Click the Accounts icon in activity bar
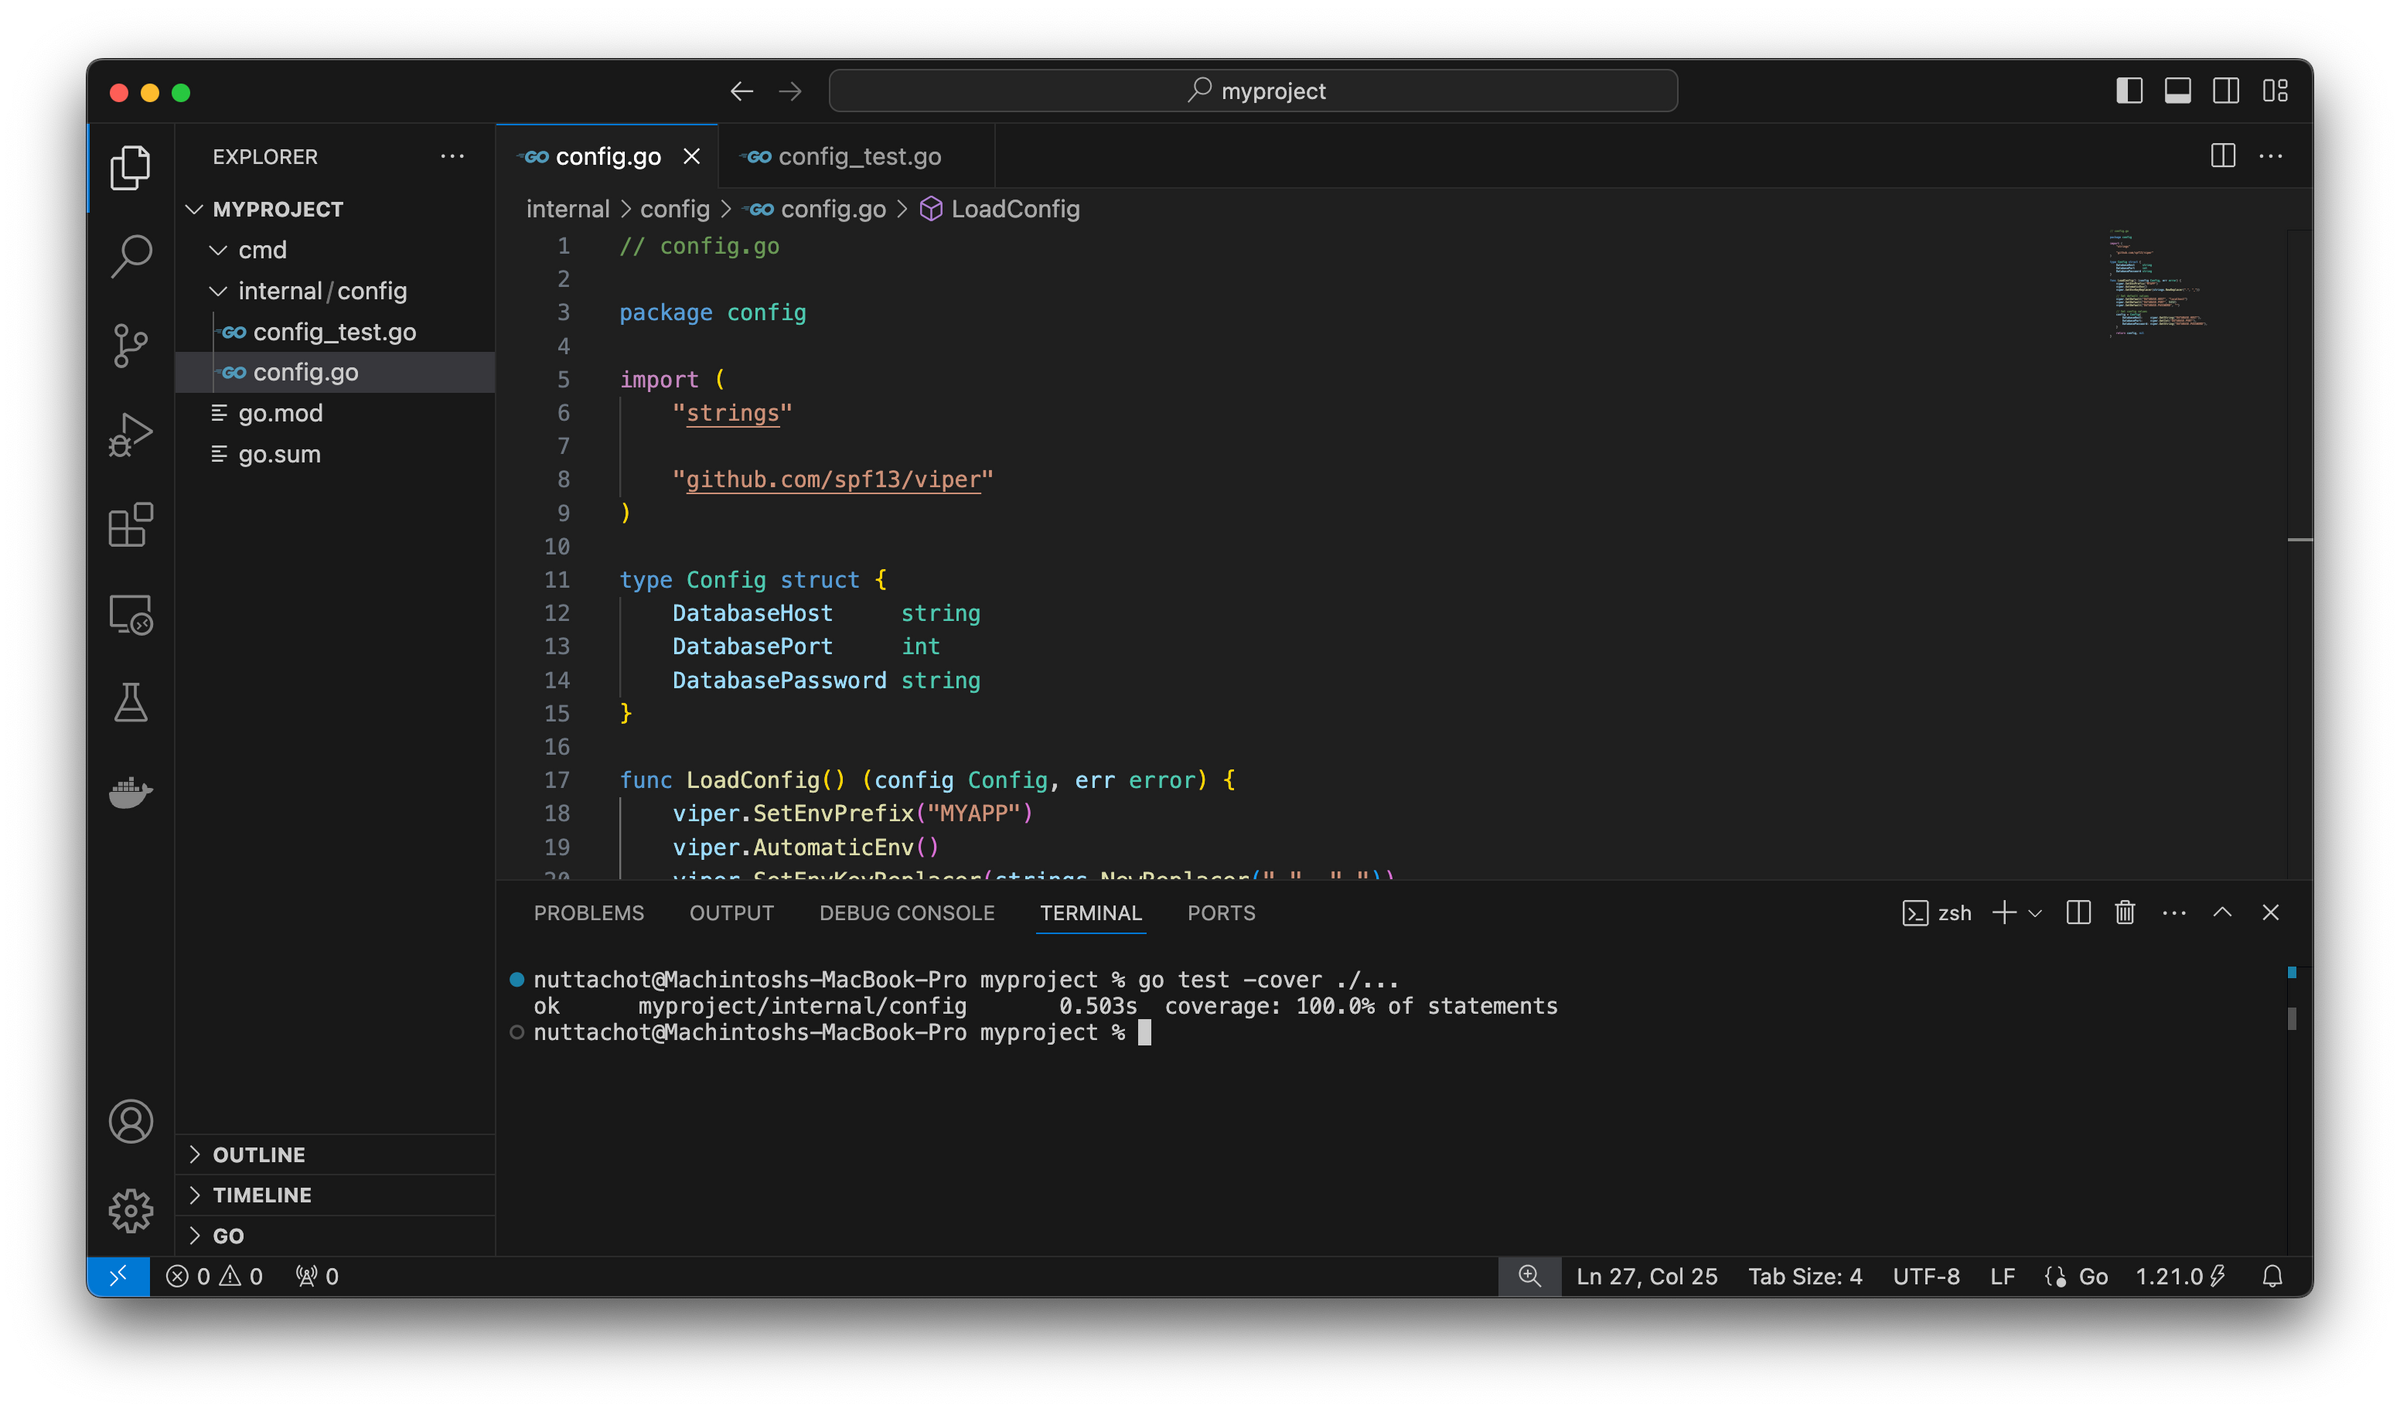Screen dimensions: 2400x1412 pos(130,1121)
